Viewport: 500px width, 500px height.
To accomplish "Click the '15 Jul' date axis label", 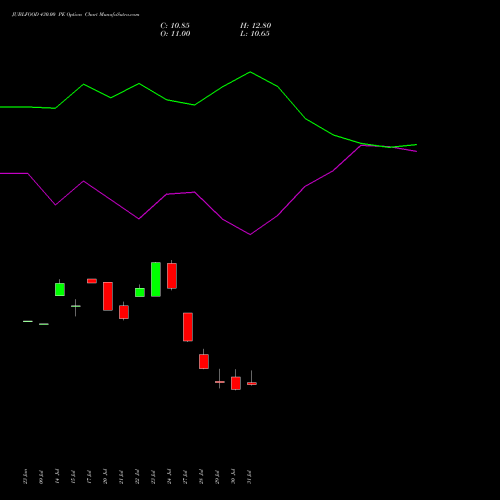I will tap(73, 477).
